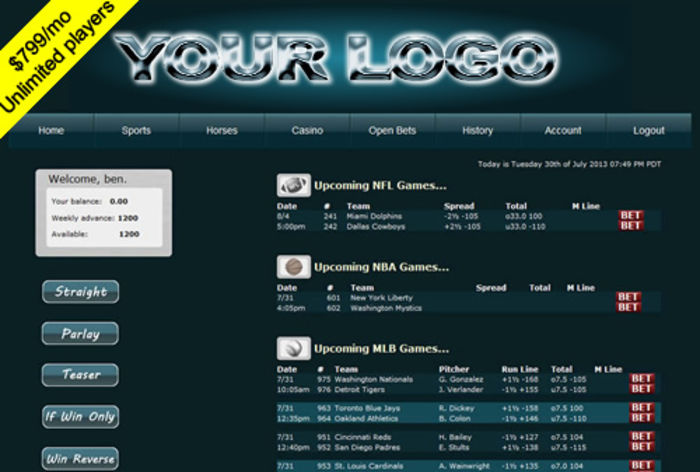View Open Bets in the navigation bar

[x=392, y=131]
